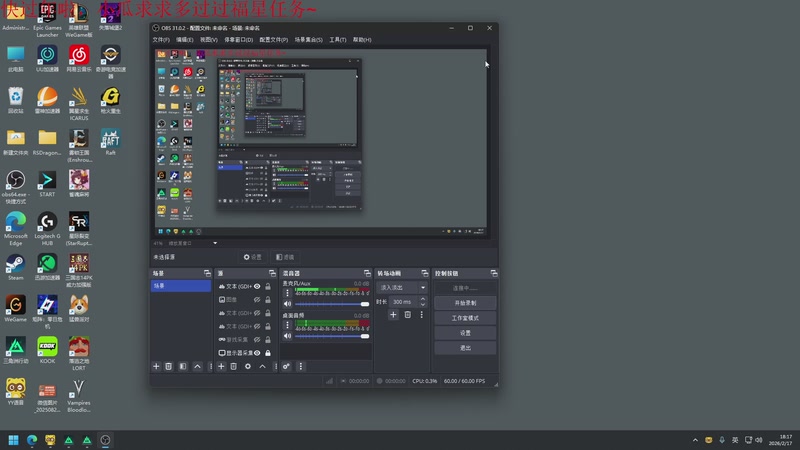Move source up with arrow icon
The image size is (800, 450).
tap(262, 366)
